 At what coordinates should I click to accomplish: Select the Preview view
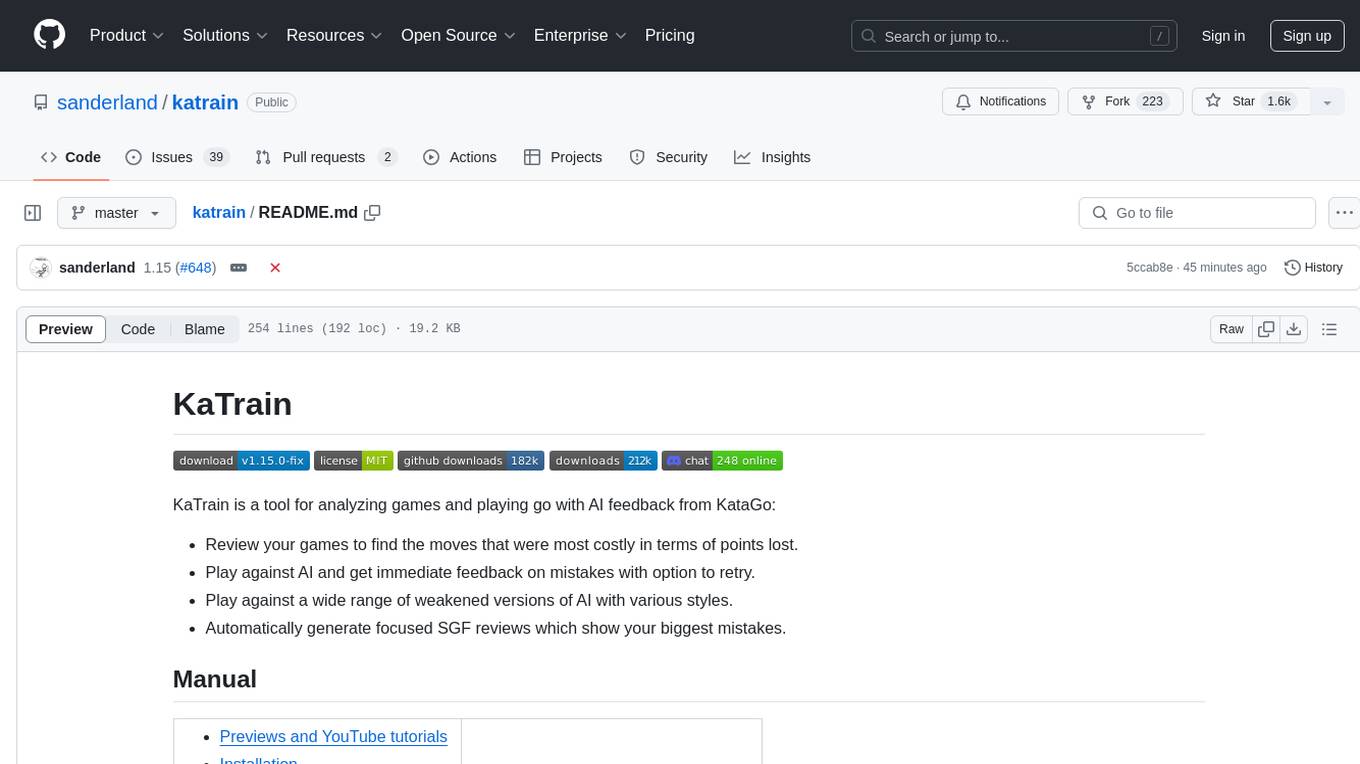click(66, 329)
